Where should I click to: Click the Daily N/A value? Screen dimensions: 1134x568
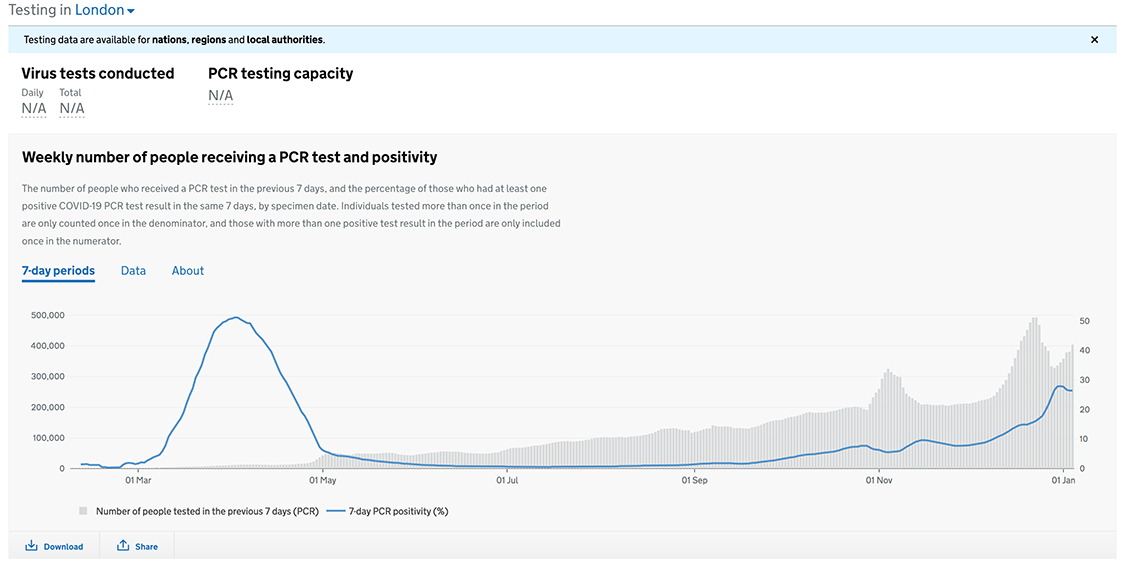[34, 108]
